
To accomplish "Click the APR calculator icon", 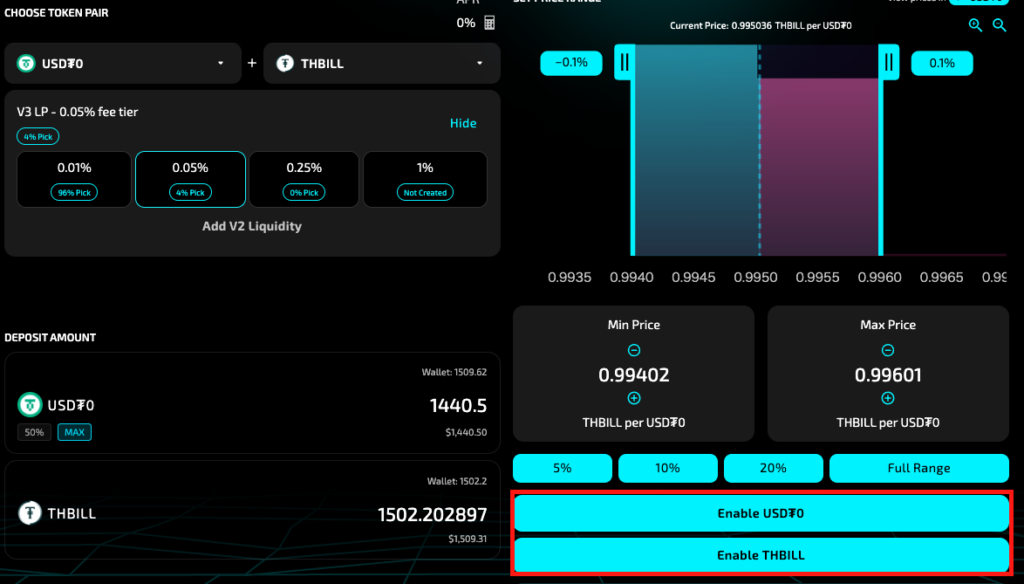I will click(490, 23).
